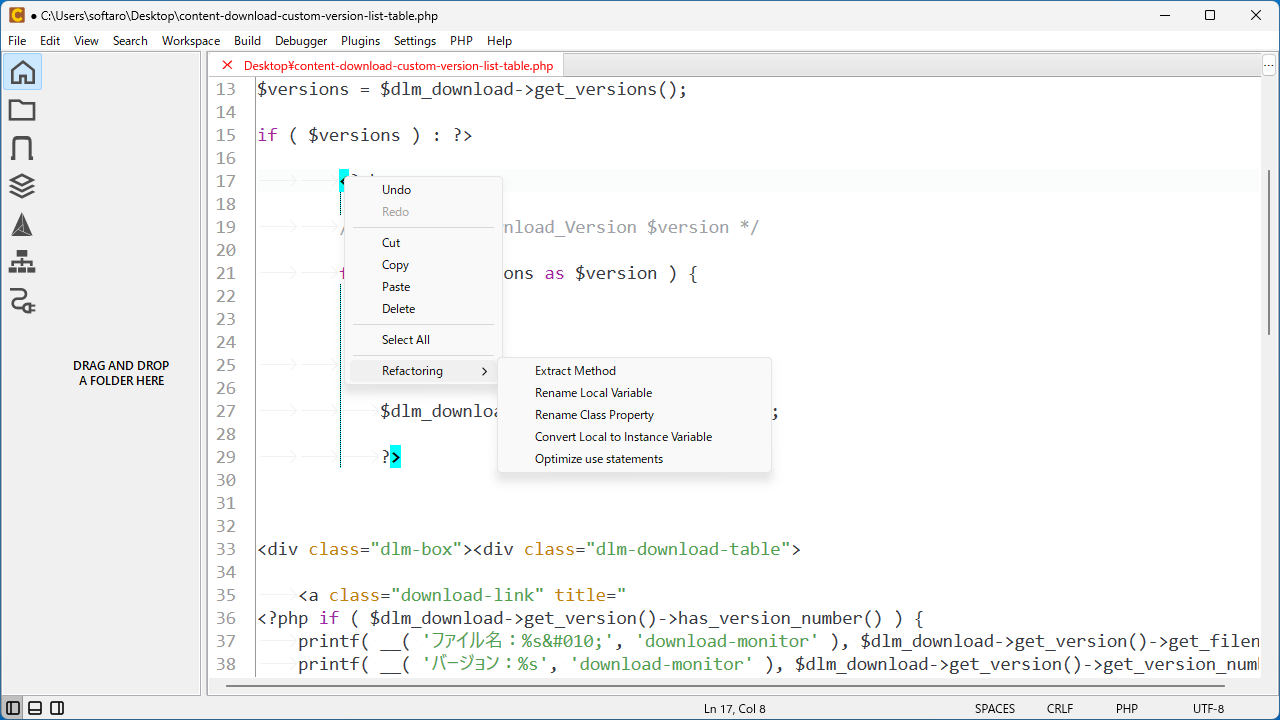Close the content-download-custom-version-list-table.php tab

click(x=227, y=65)
